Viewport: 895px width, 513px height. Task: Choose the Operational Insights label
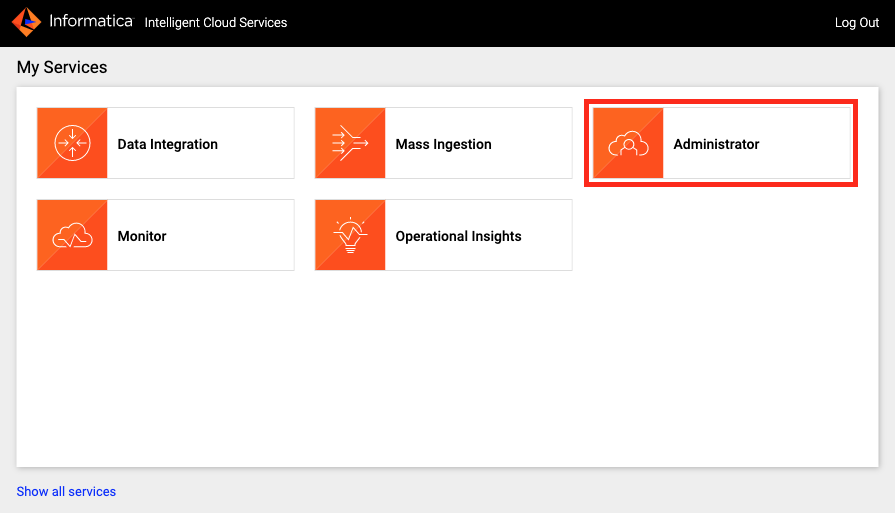pos(458,236)
